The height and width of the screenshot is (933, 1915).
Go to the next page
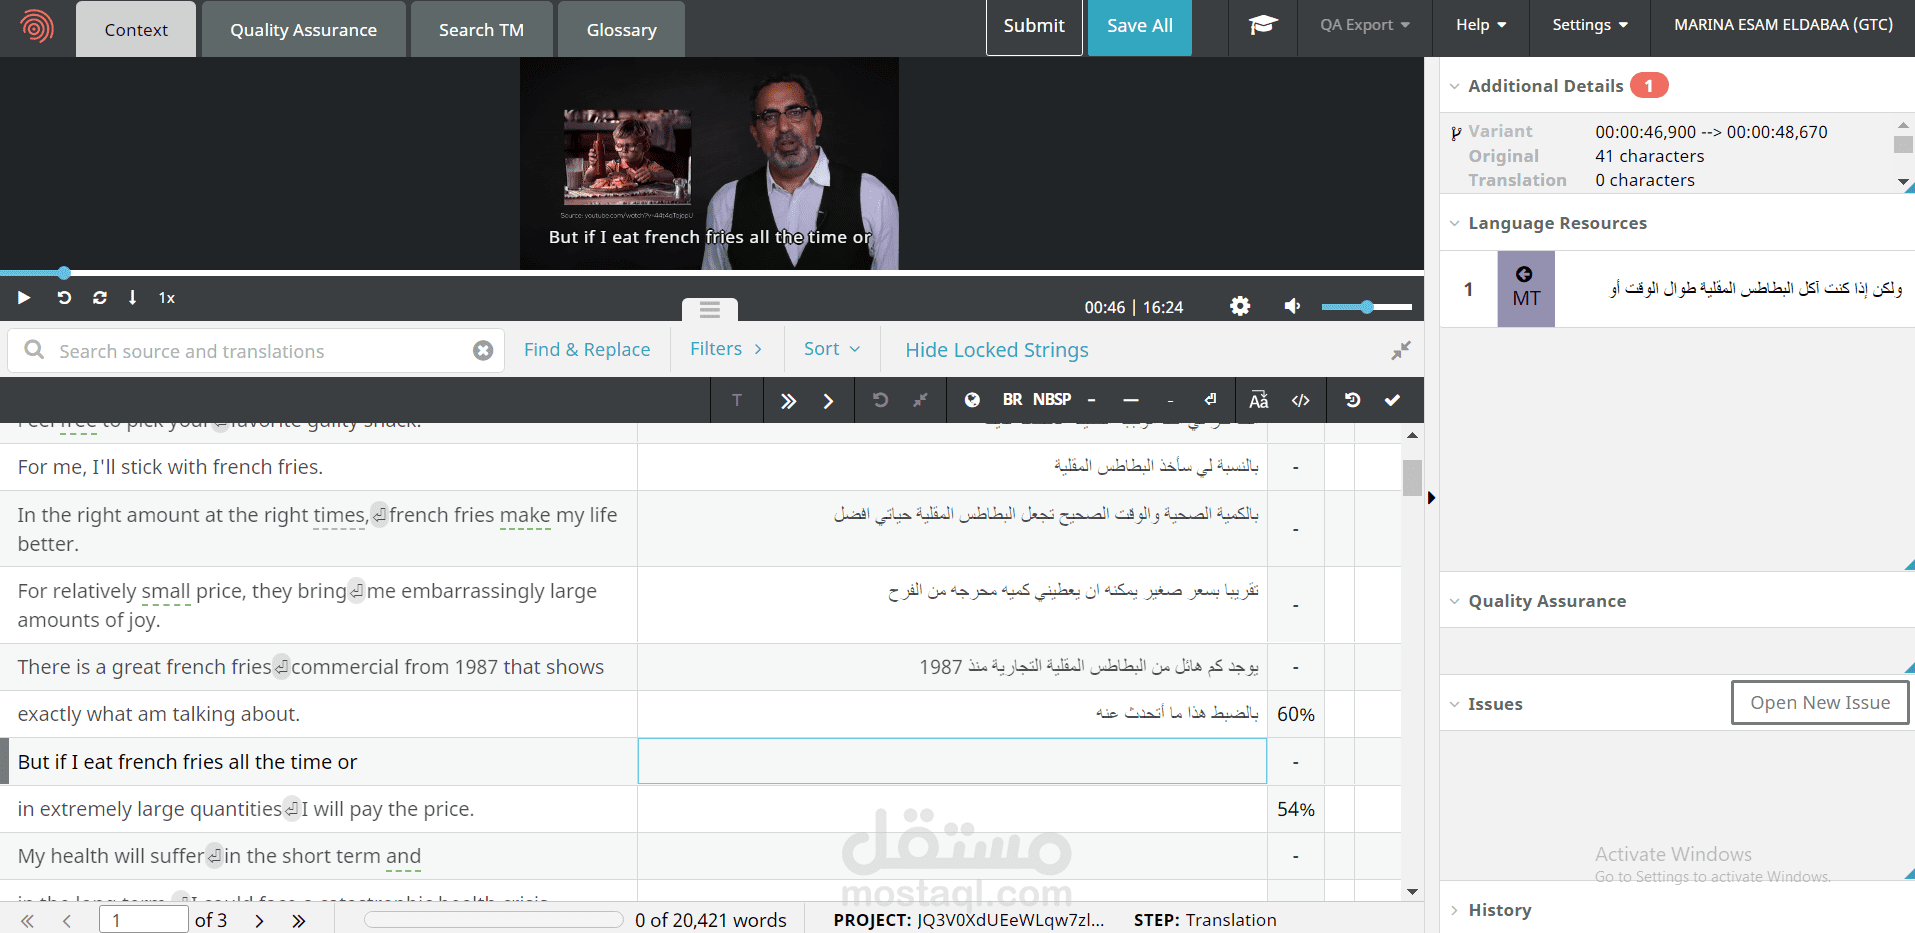click(x=259, y=920)
